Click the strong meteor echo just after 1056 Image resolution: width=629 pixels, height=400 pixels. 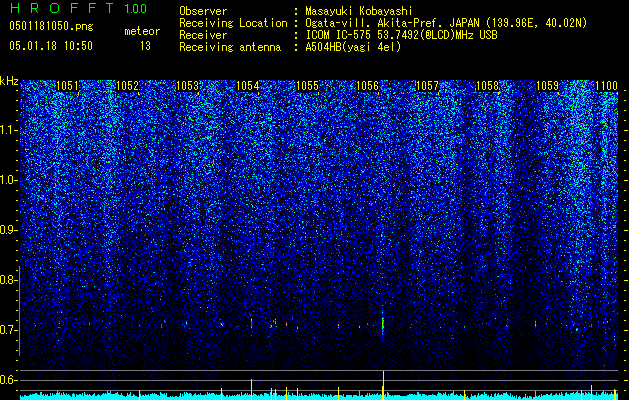[x=383, y=322]
